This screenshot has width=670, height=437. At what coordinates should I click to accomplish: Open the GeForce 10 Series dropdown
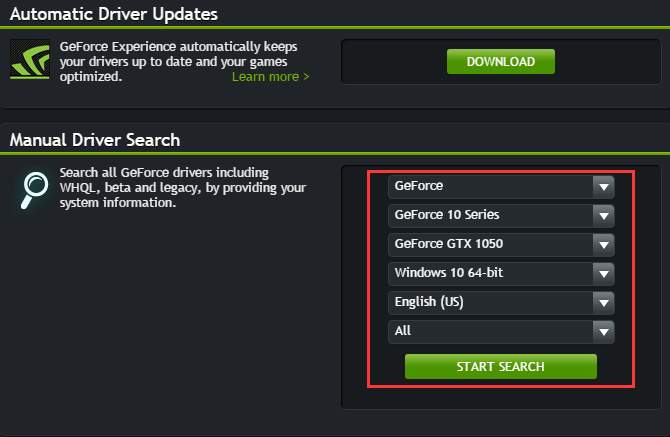coord(501,216)
